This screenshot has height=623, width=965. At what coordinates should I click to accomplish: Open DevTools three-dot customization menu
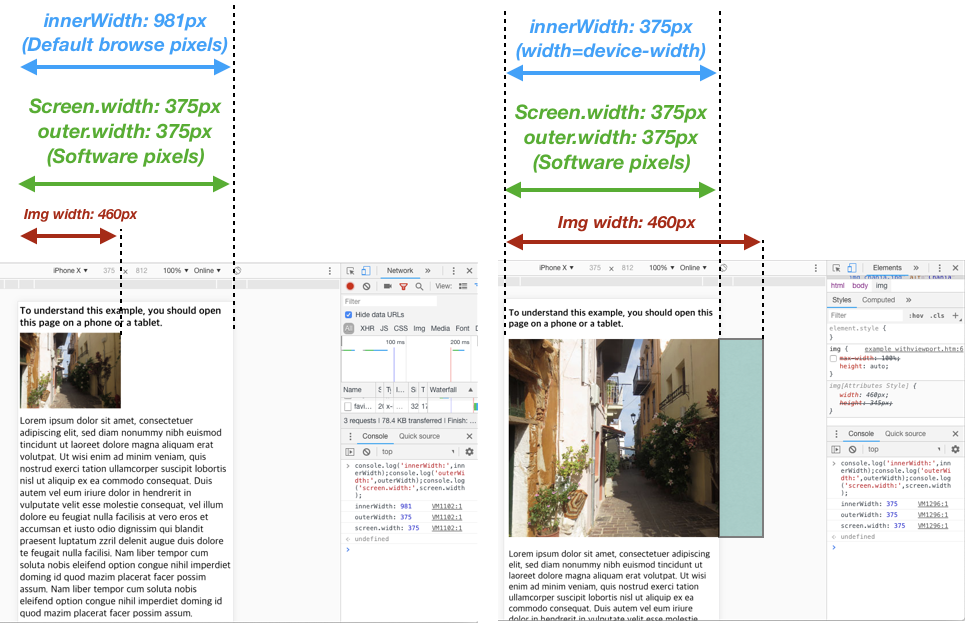(453, 271)
